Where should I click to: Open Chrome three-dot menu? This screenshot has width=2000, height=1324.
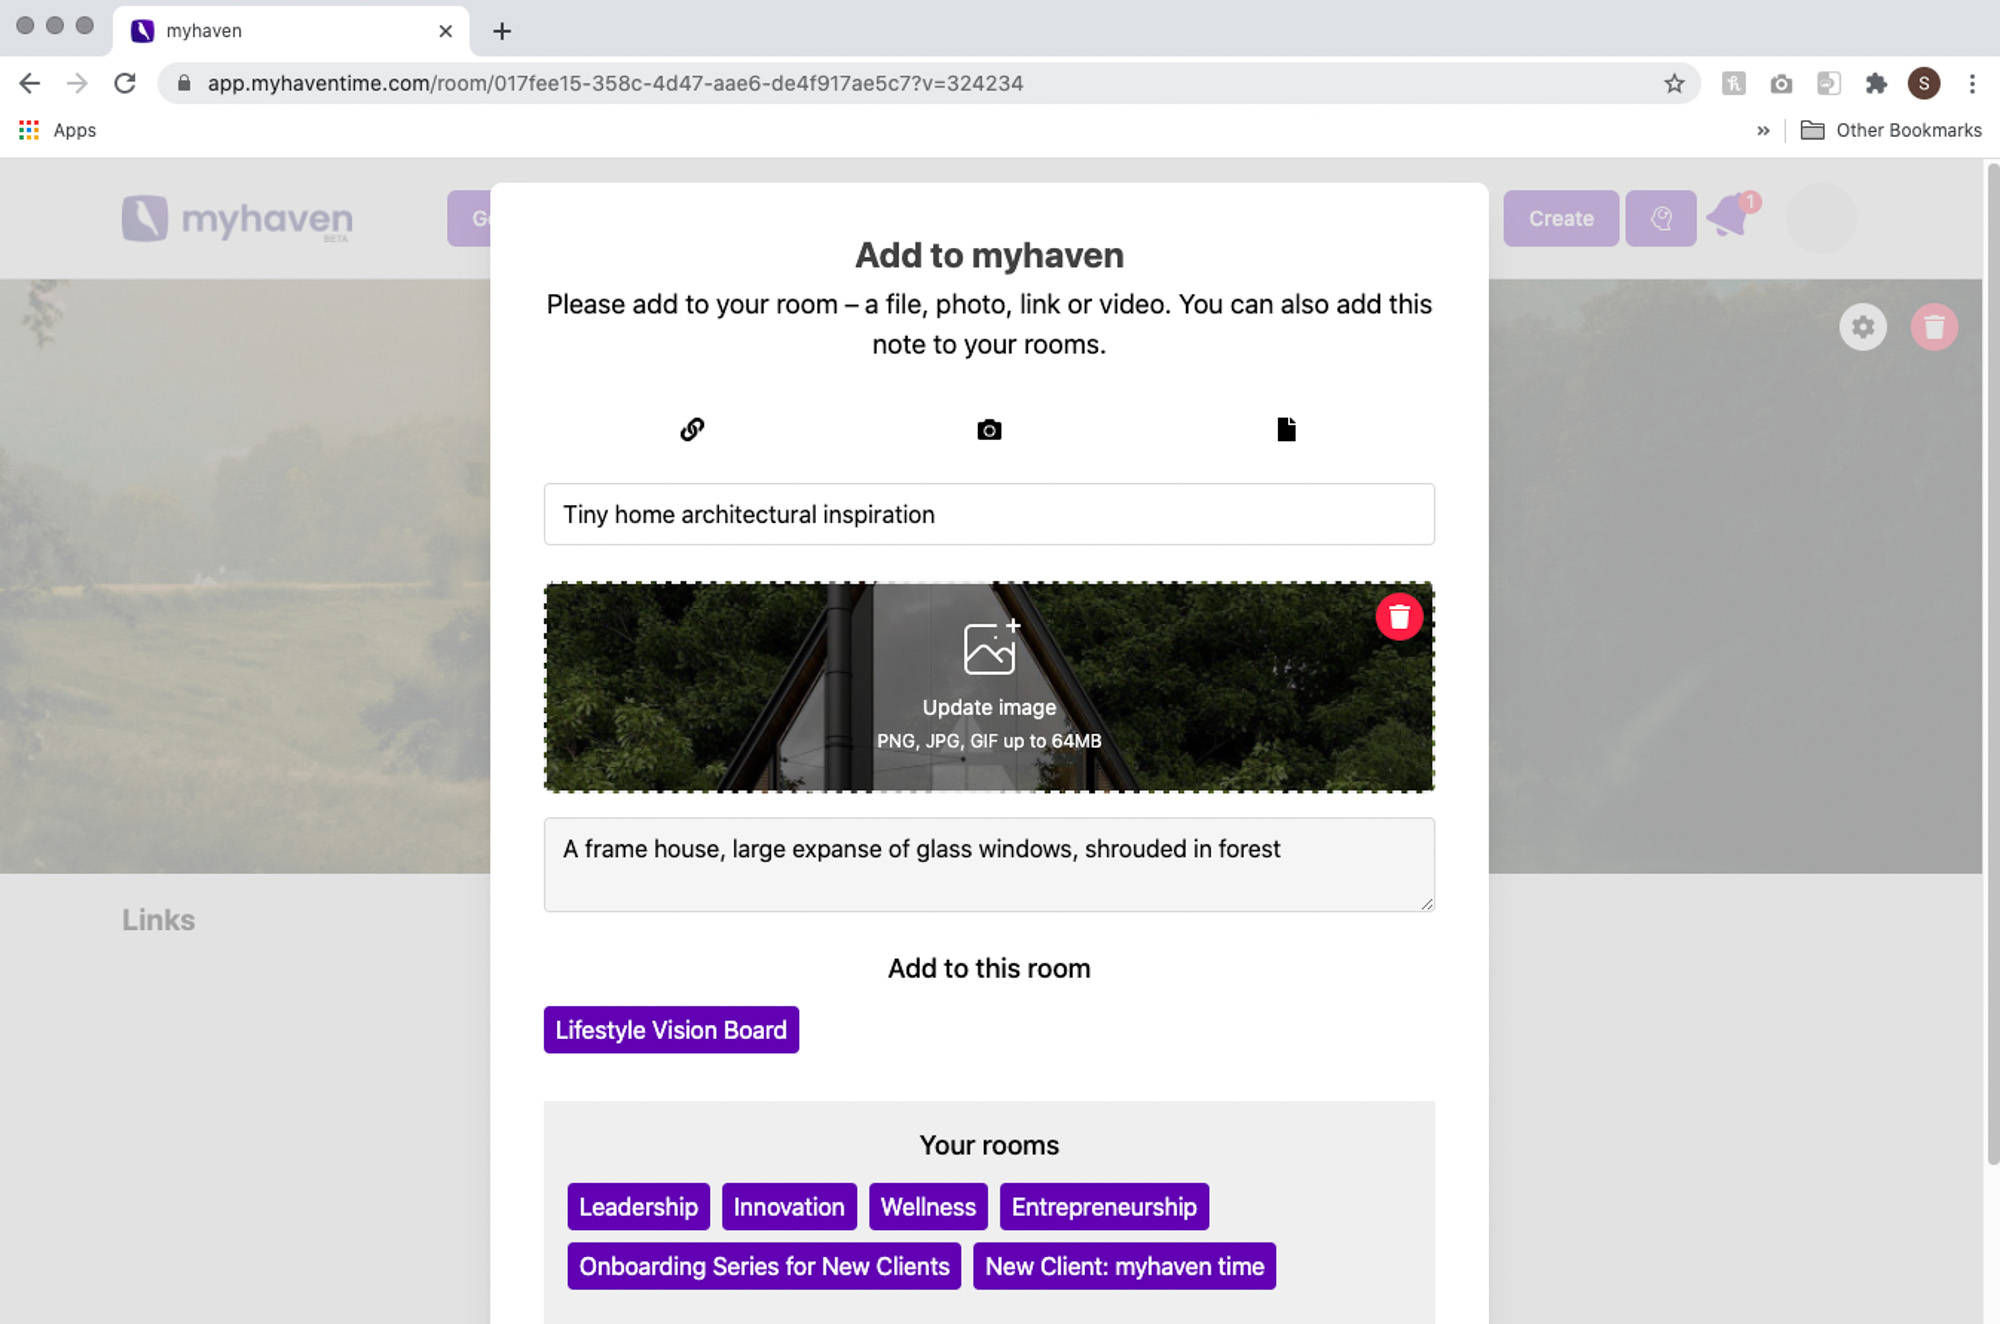tap(1972, 84)
